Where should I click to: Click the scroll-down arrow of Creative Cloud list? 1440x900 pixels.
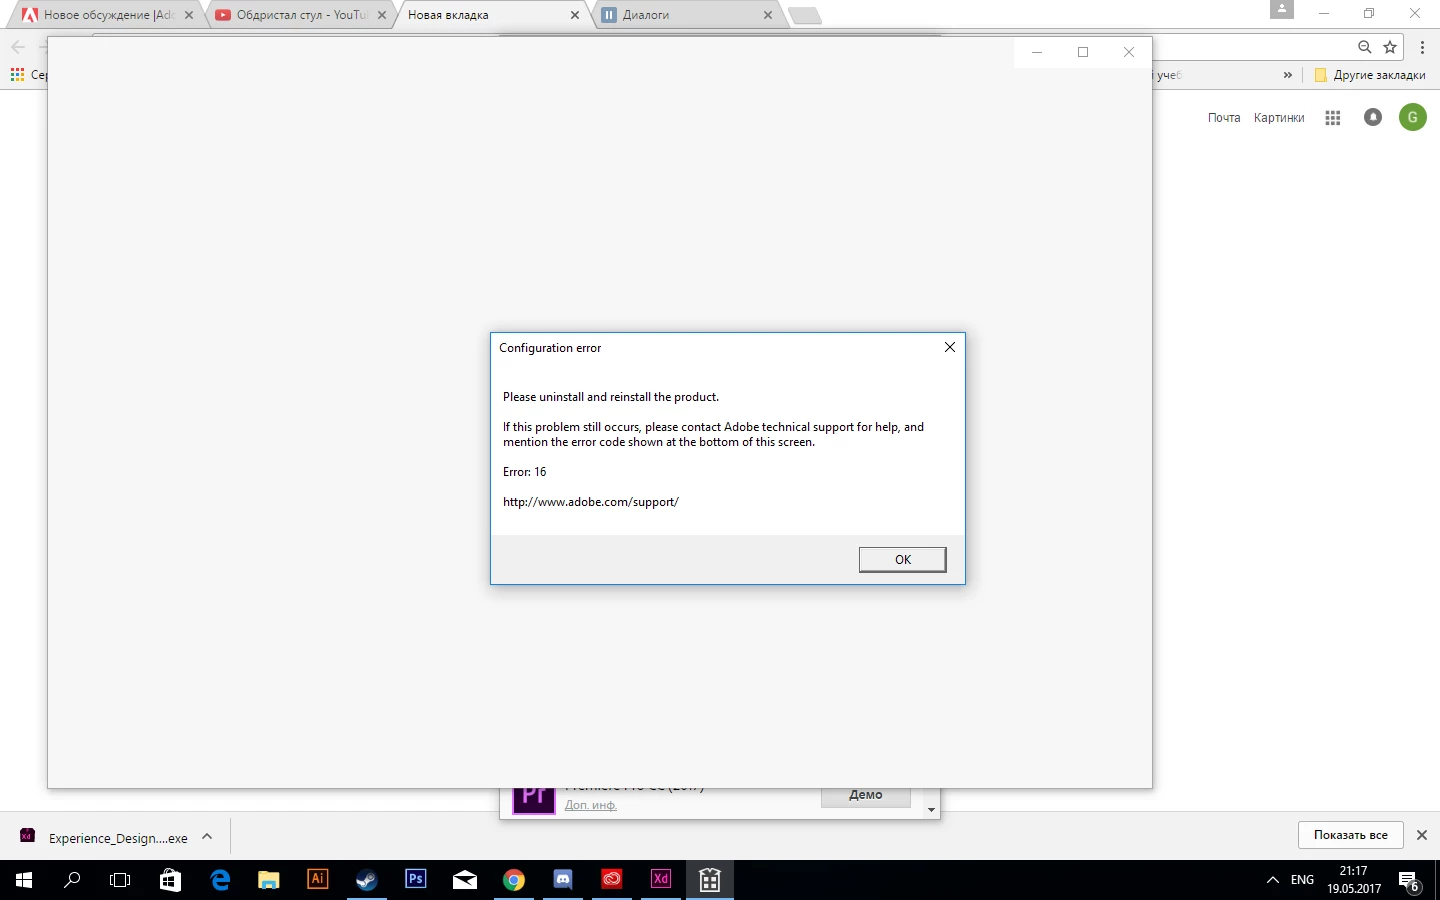[x=931, y=810]
